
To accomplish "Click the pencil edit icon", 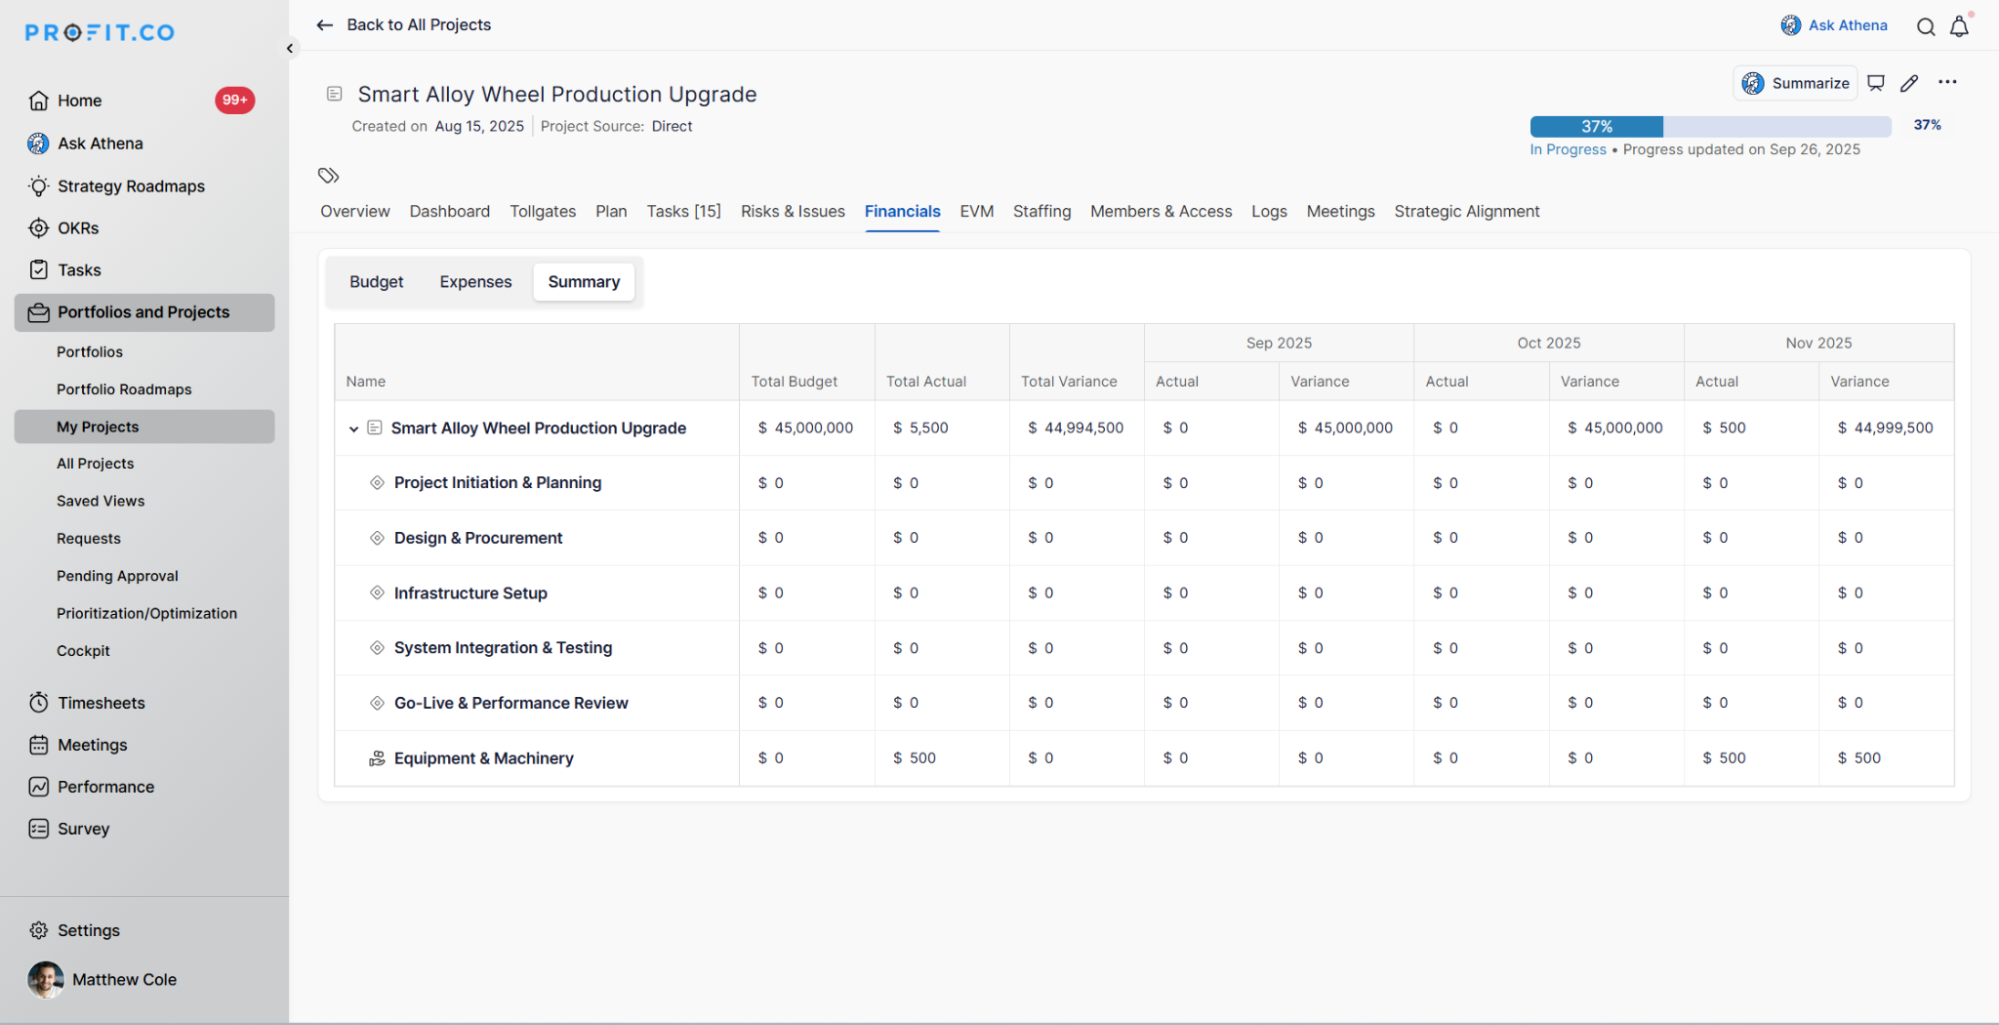I will (x=1909, y=83).
